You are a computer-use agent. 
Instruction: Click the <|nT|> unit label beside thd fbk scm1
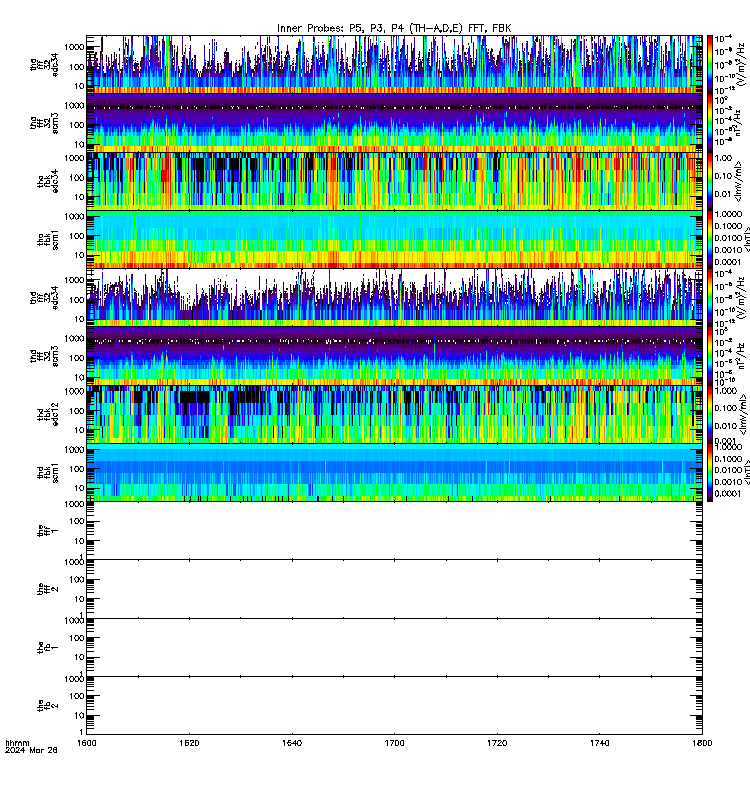(x=746, y=472)
